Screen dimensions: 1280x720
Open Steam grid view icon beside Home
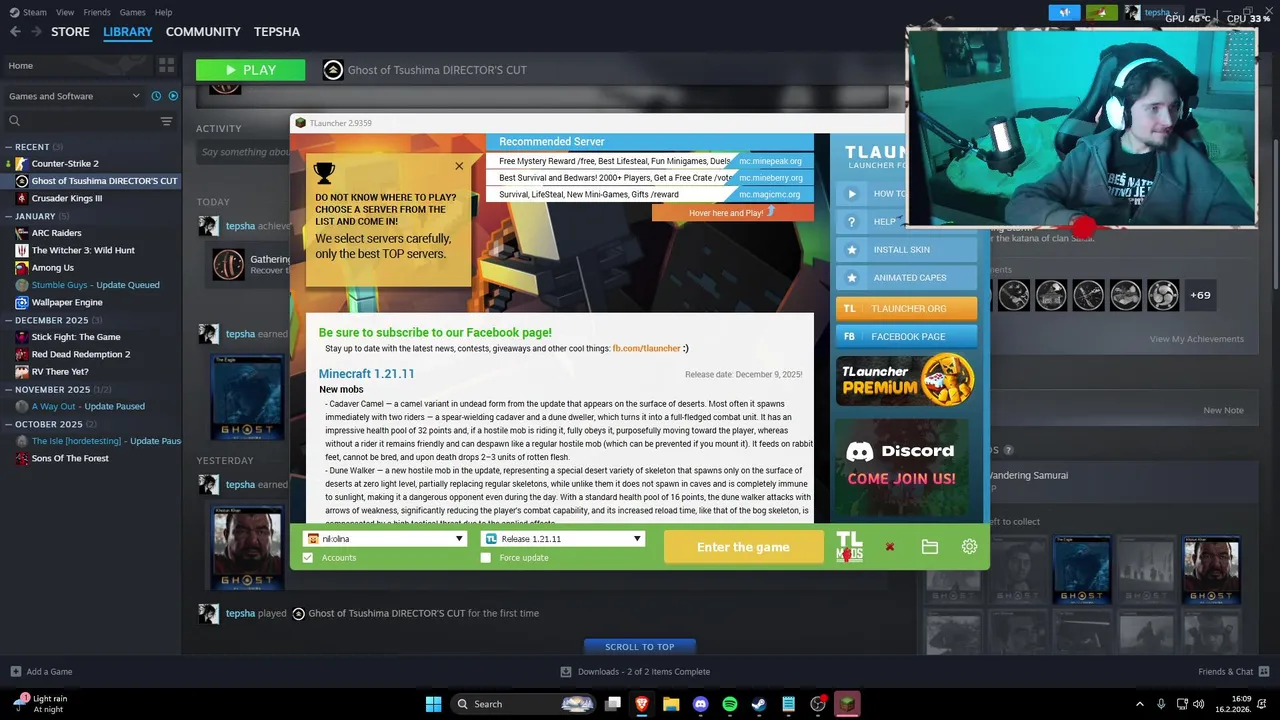tap(166, 65)
